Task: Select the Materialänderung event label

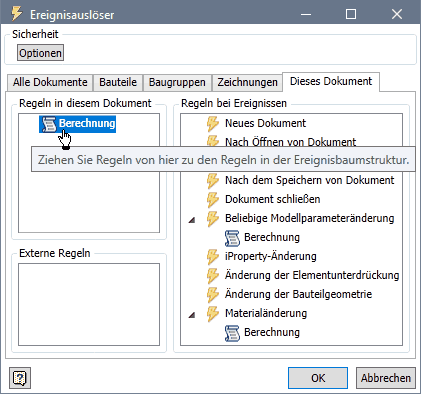Action: [x=266, y=313]
